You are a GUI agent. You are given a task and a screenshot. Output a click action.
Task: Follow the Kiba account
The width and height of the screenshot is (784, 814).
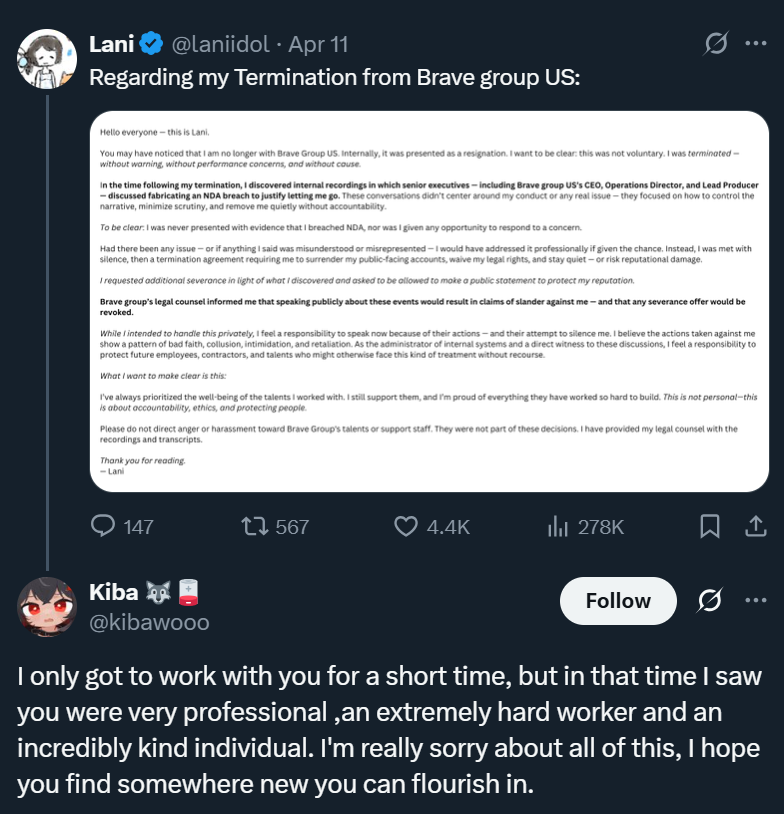click(x=617, y=600)
